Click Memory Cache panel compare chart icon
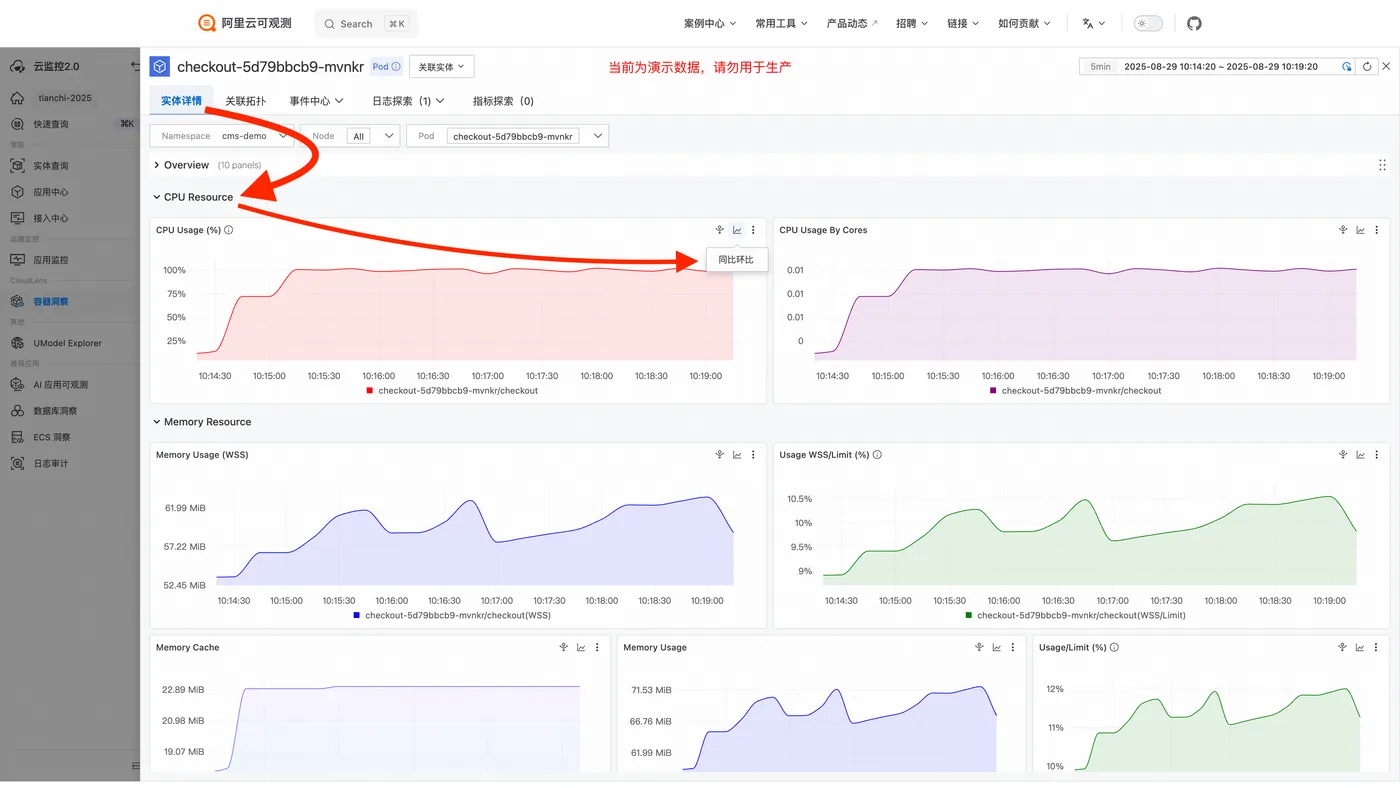Screen dimensions: 1400x788 point(581,647)
